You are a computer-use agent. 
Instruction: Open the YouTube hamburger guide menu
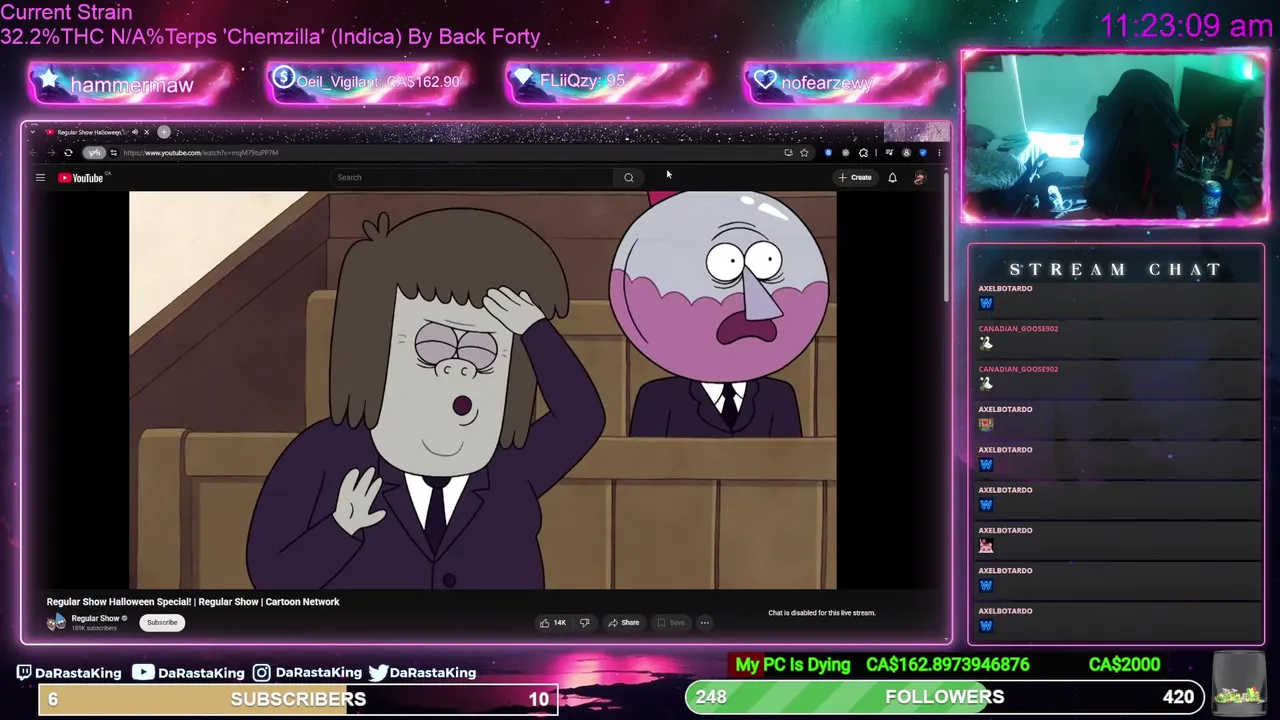point(40,178)
